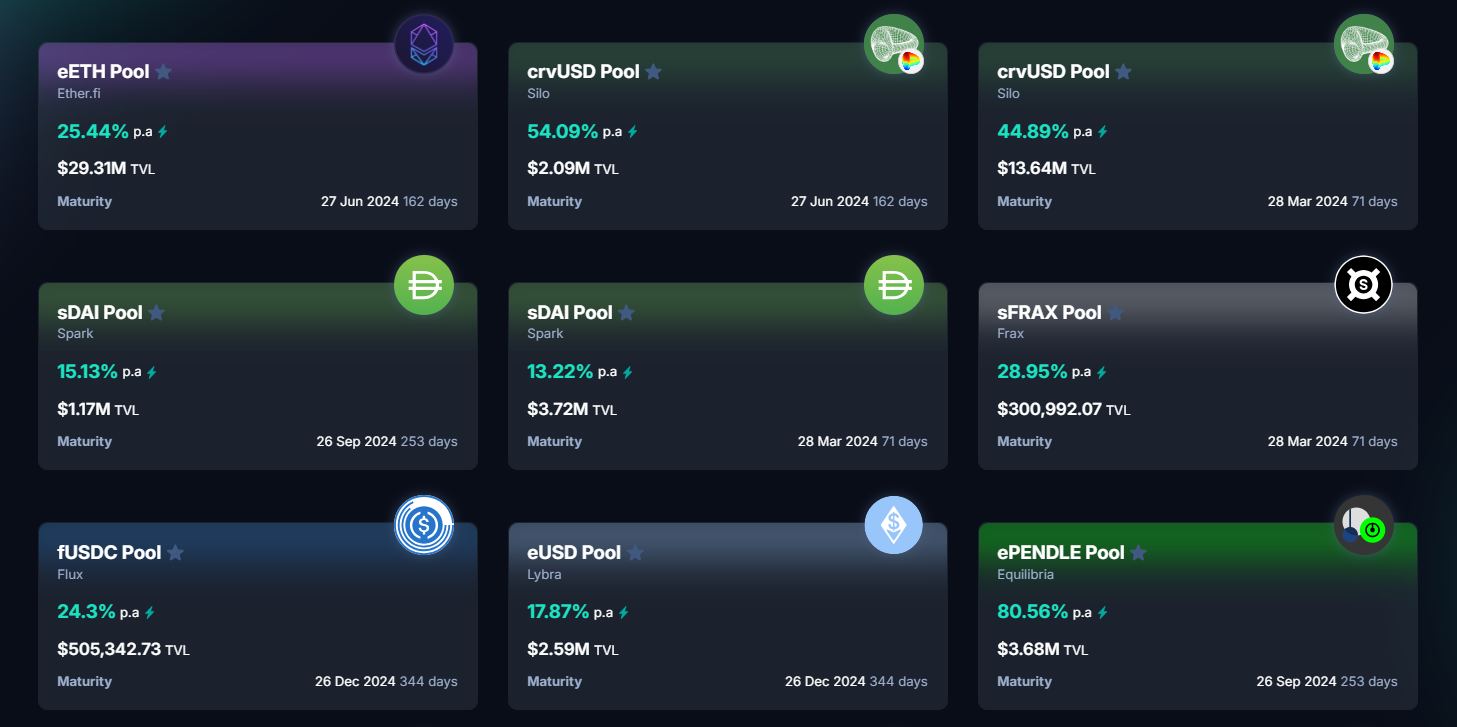Click the lightning bolt next to 13.22% p.a
Viewport: 1457px width, 727px height.
[627, 372]
